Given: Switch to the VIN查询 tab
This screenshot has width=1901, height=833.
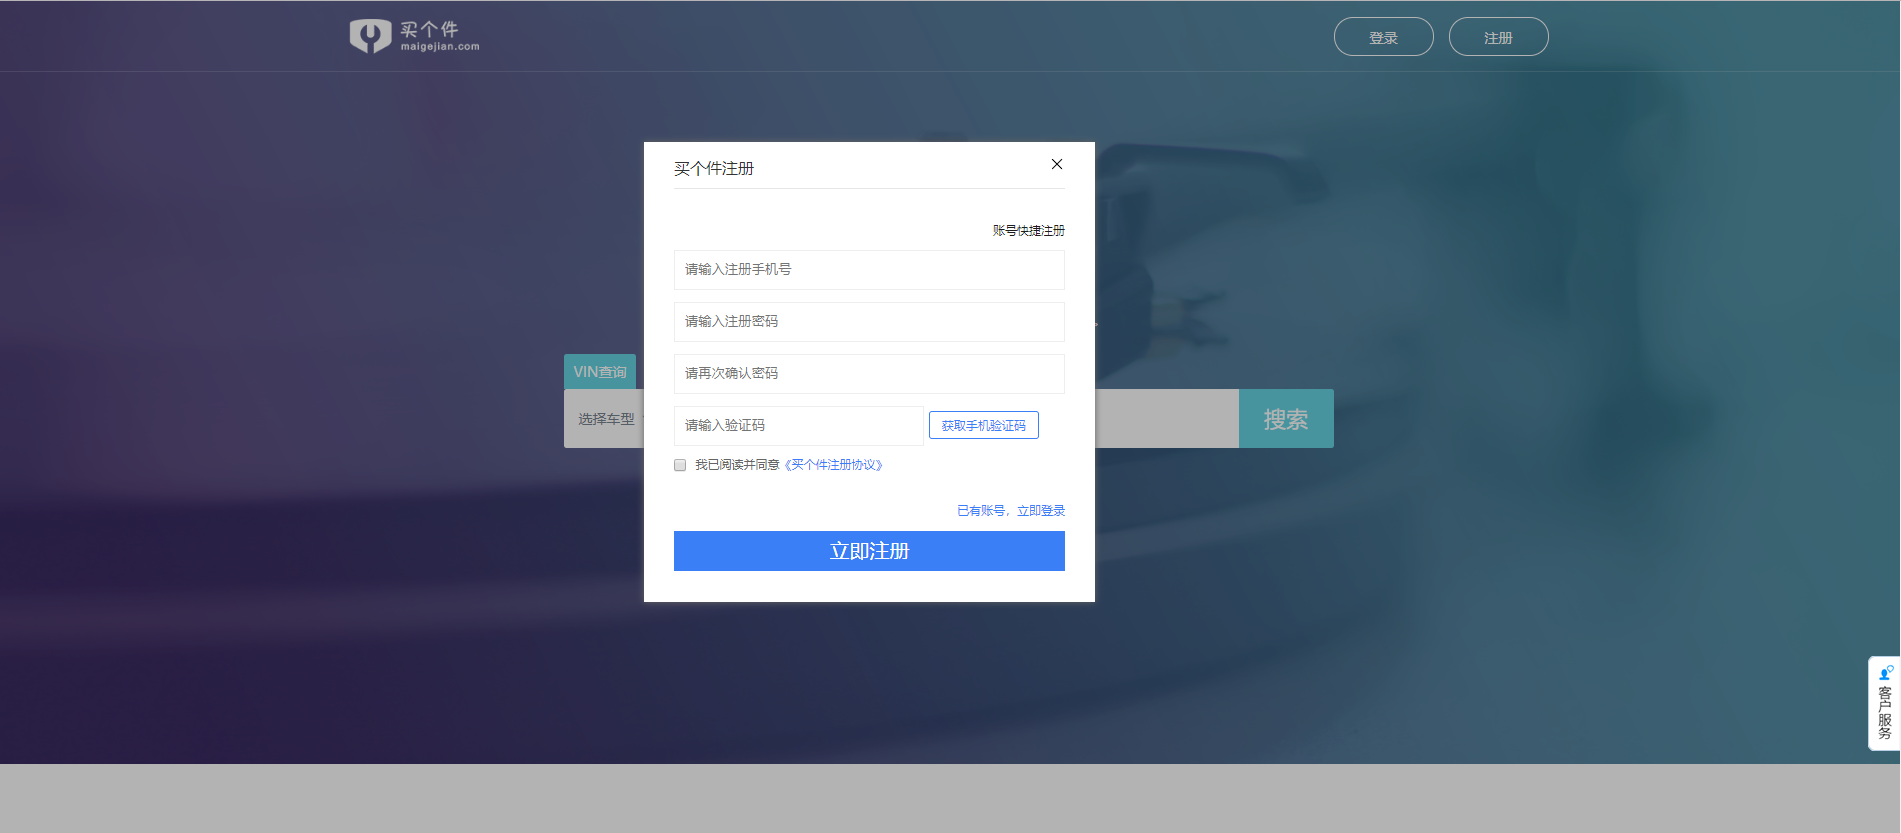Looking at the screenshot, I should (x=599, y=372).
